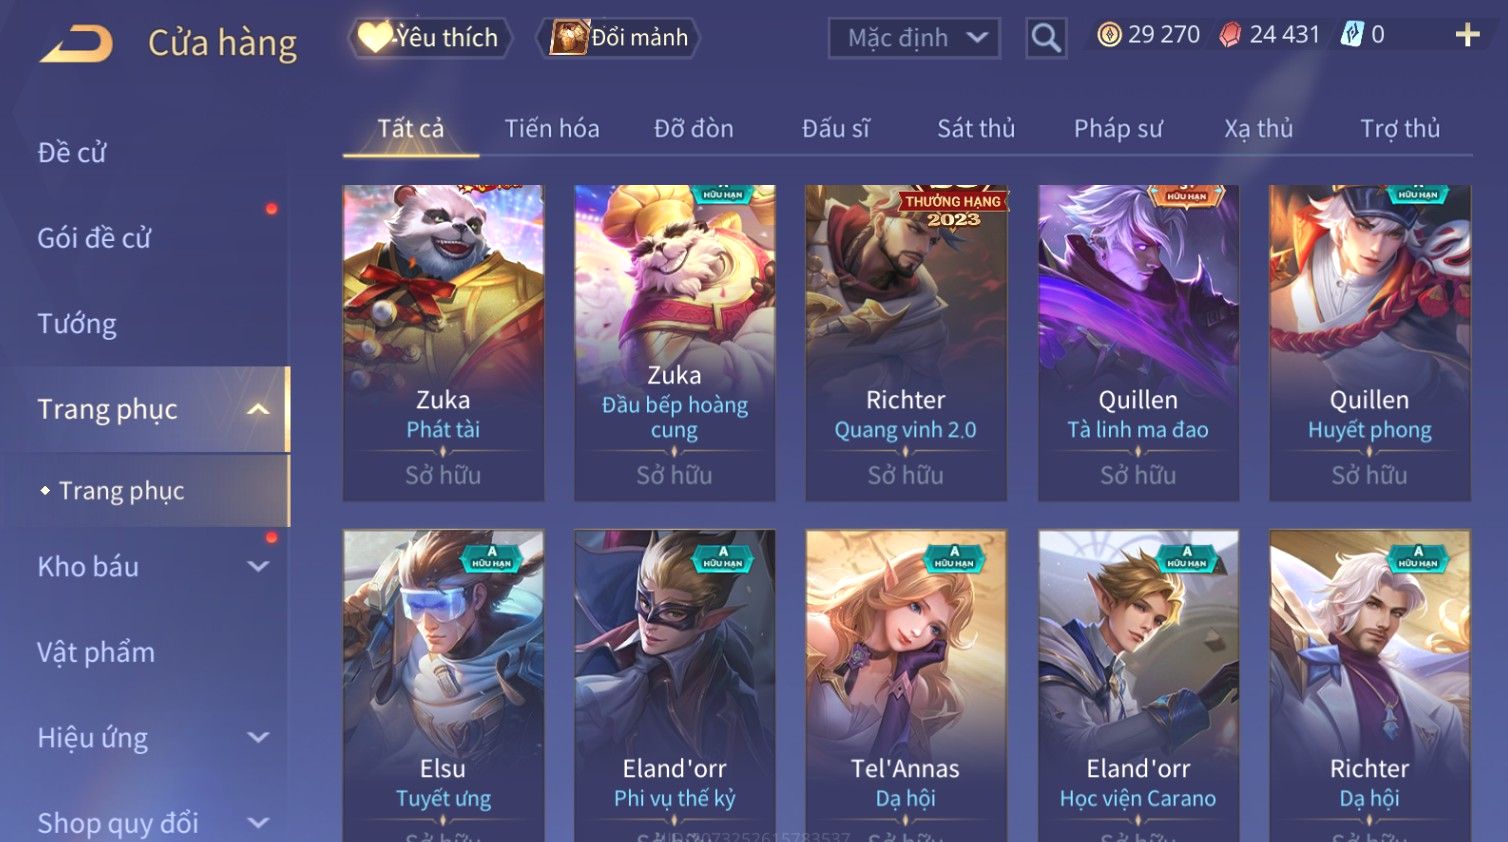Open Yêu thích heart favorites

tap(376, 37)
